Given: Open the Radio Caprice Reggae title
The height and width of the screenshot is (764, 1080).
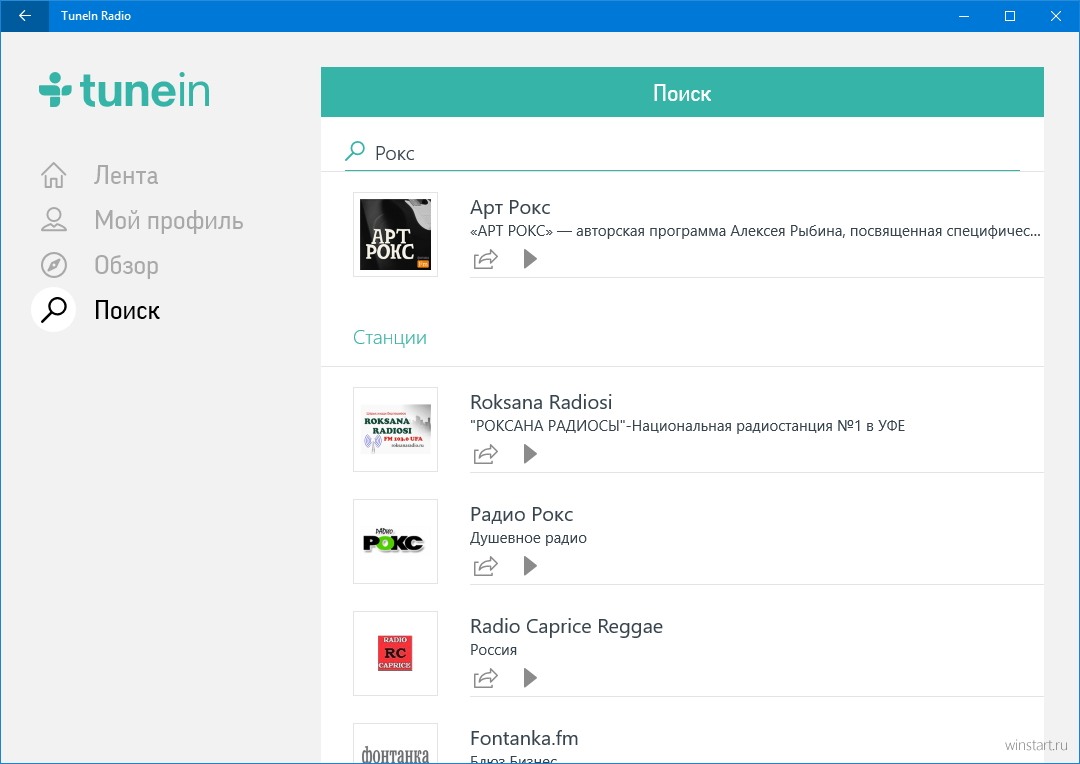Looking at the screenshot, I should click(x=566, y=627).
